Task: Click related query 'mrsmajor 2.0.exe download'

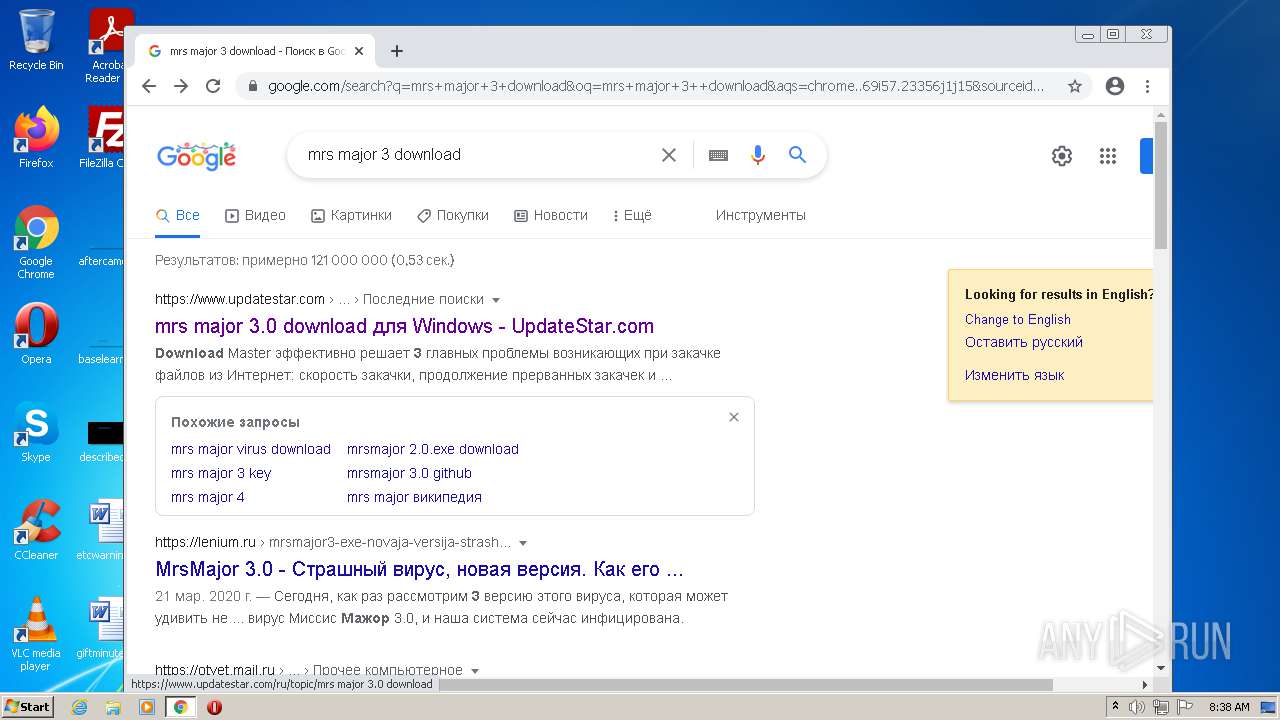Action: (433, 449)
